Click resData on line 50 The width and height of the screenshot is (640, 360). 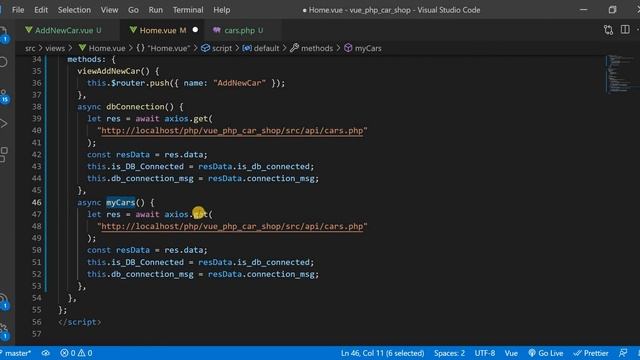(x=133, y=250)
